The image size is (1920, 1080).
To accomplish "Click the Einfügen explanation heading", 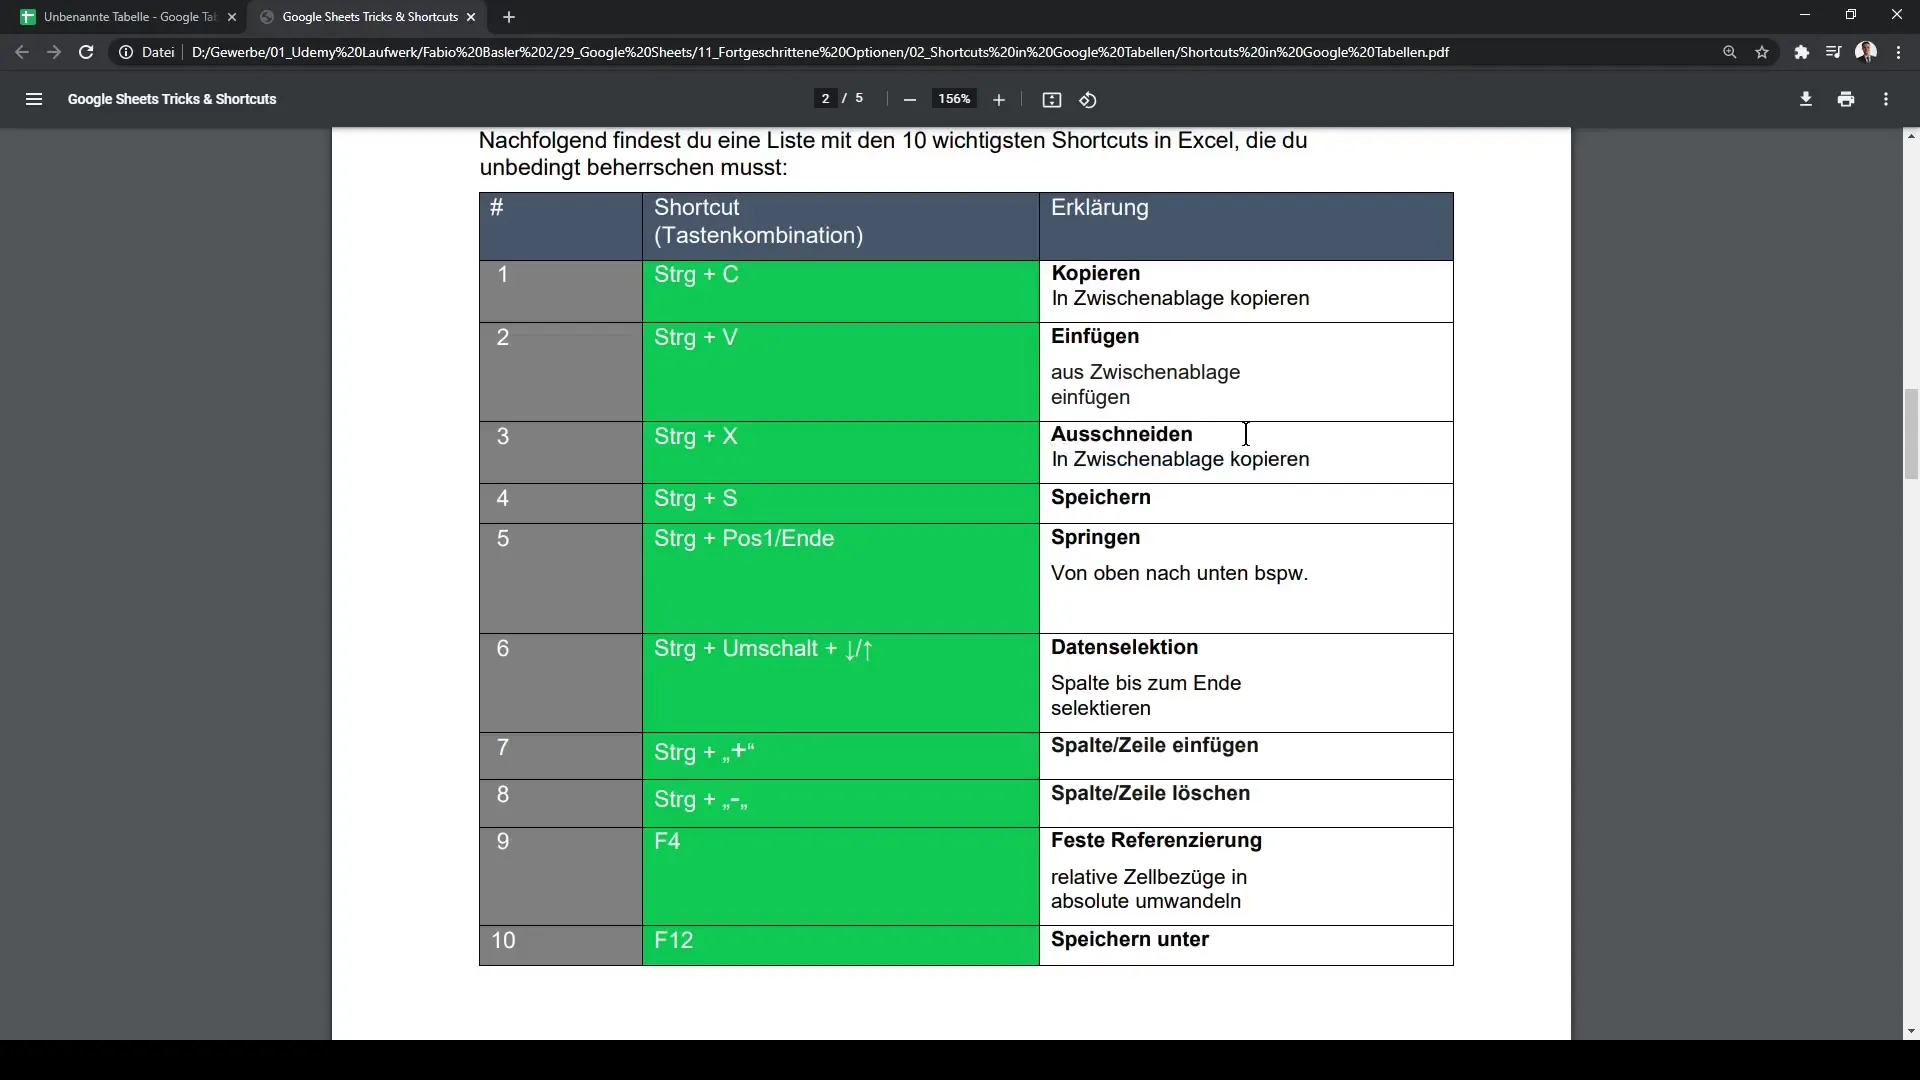I will click(x=1095, y=337).
